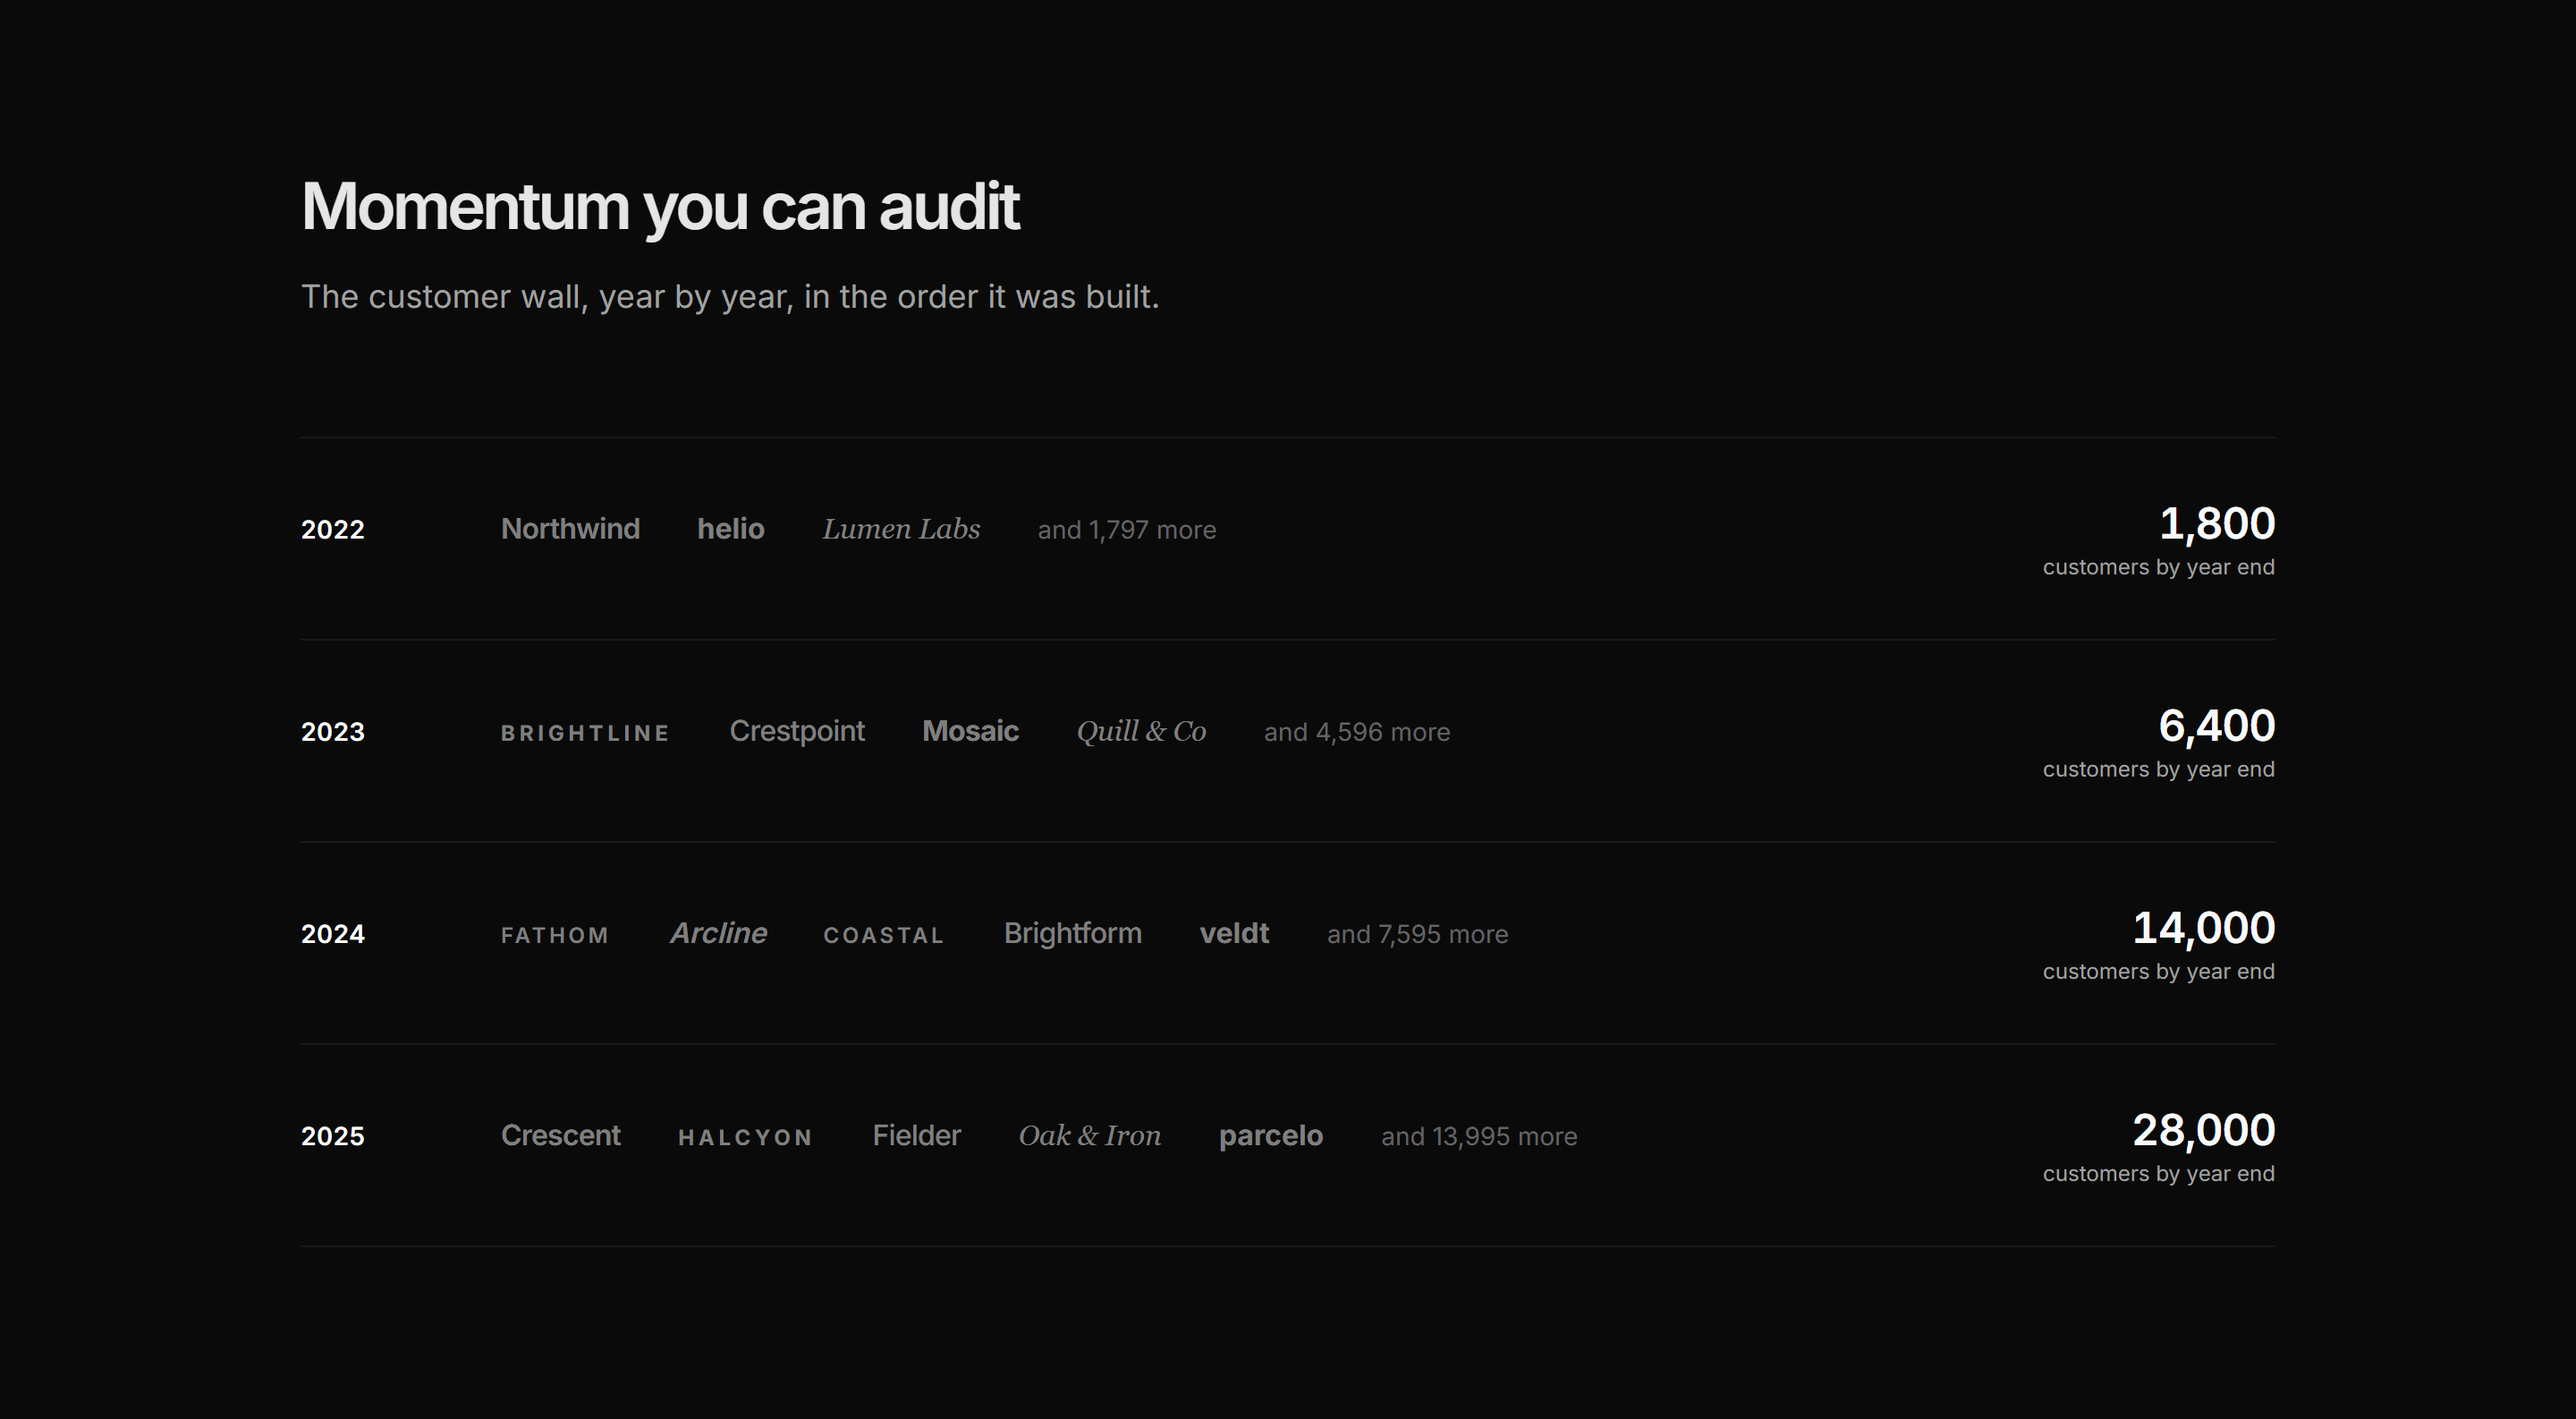Click the 'and 1,797 more' text
2576x1419 pixels.
click(x=1127, y=530)
